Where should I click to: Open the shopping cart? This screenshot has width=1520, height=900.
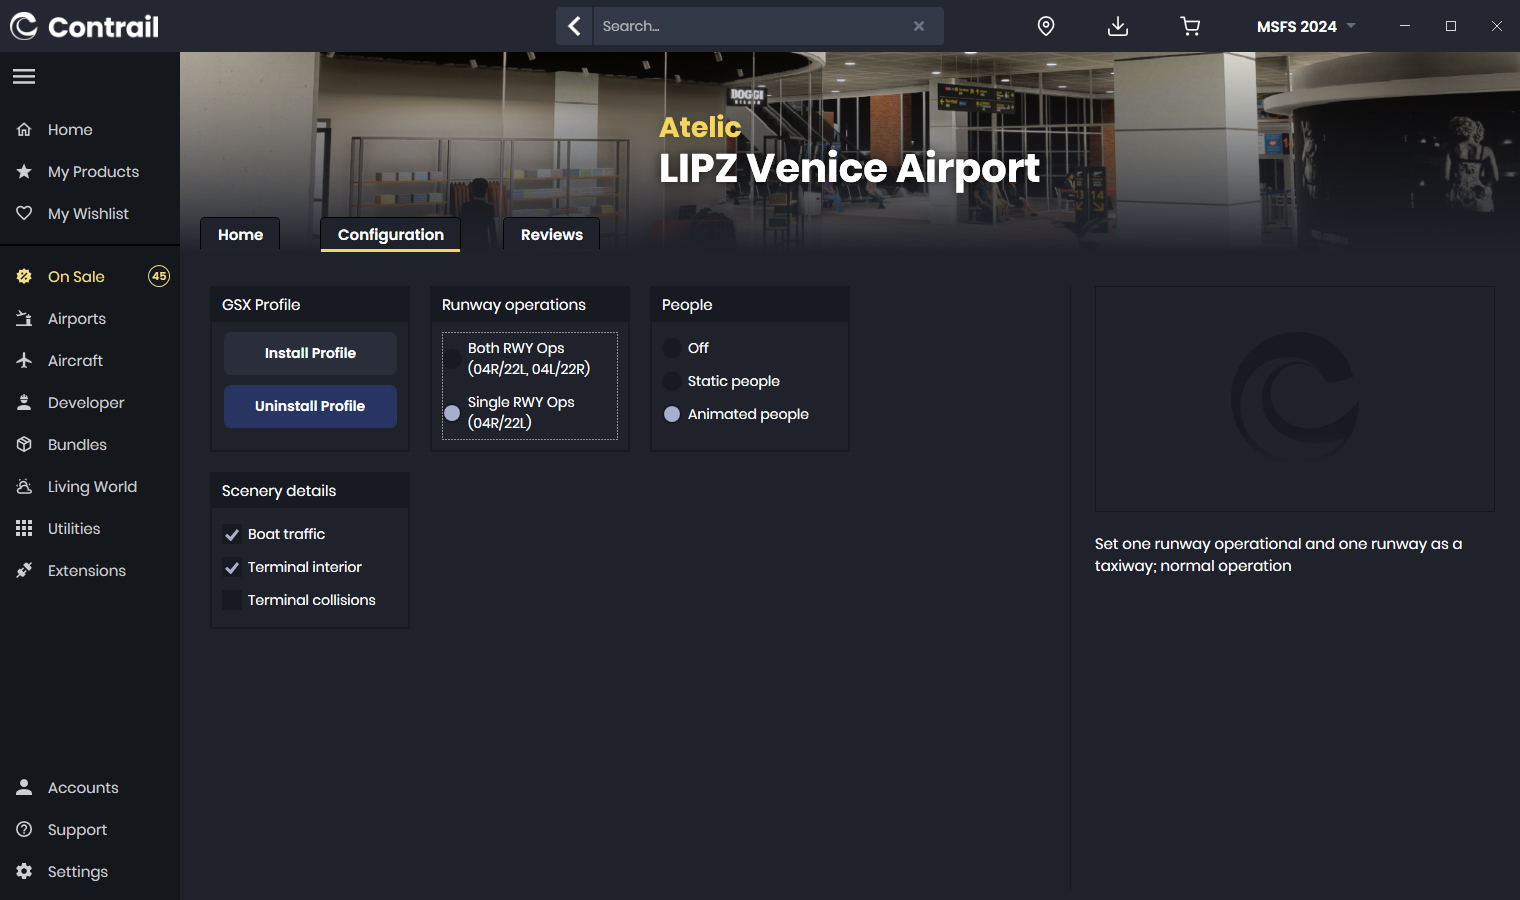click(1190, 26)
